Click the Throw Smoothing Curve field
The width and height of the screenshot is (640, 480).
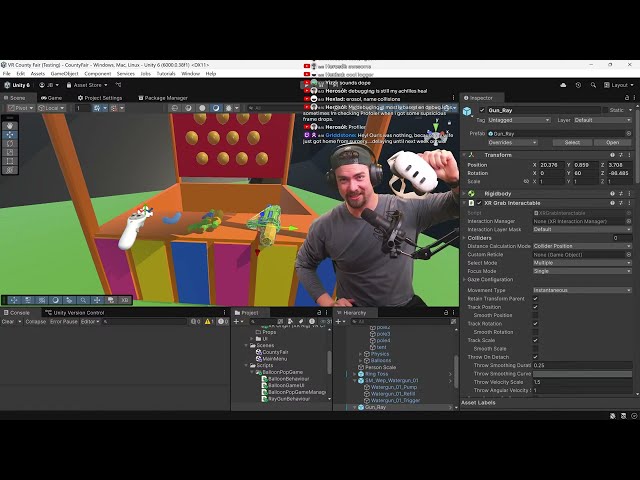pos(582,374)
